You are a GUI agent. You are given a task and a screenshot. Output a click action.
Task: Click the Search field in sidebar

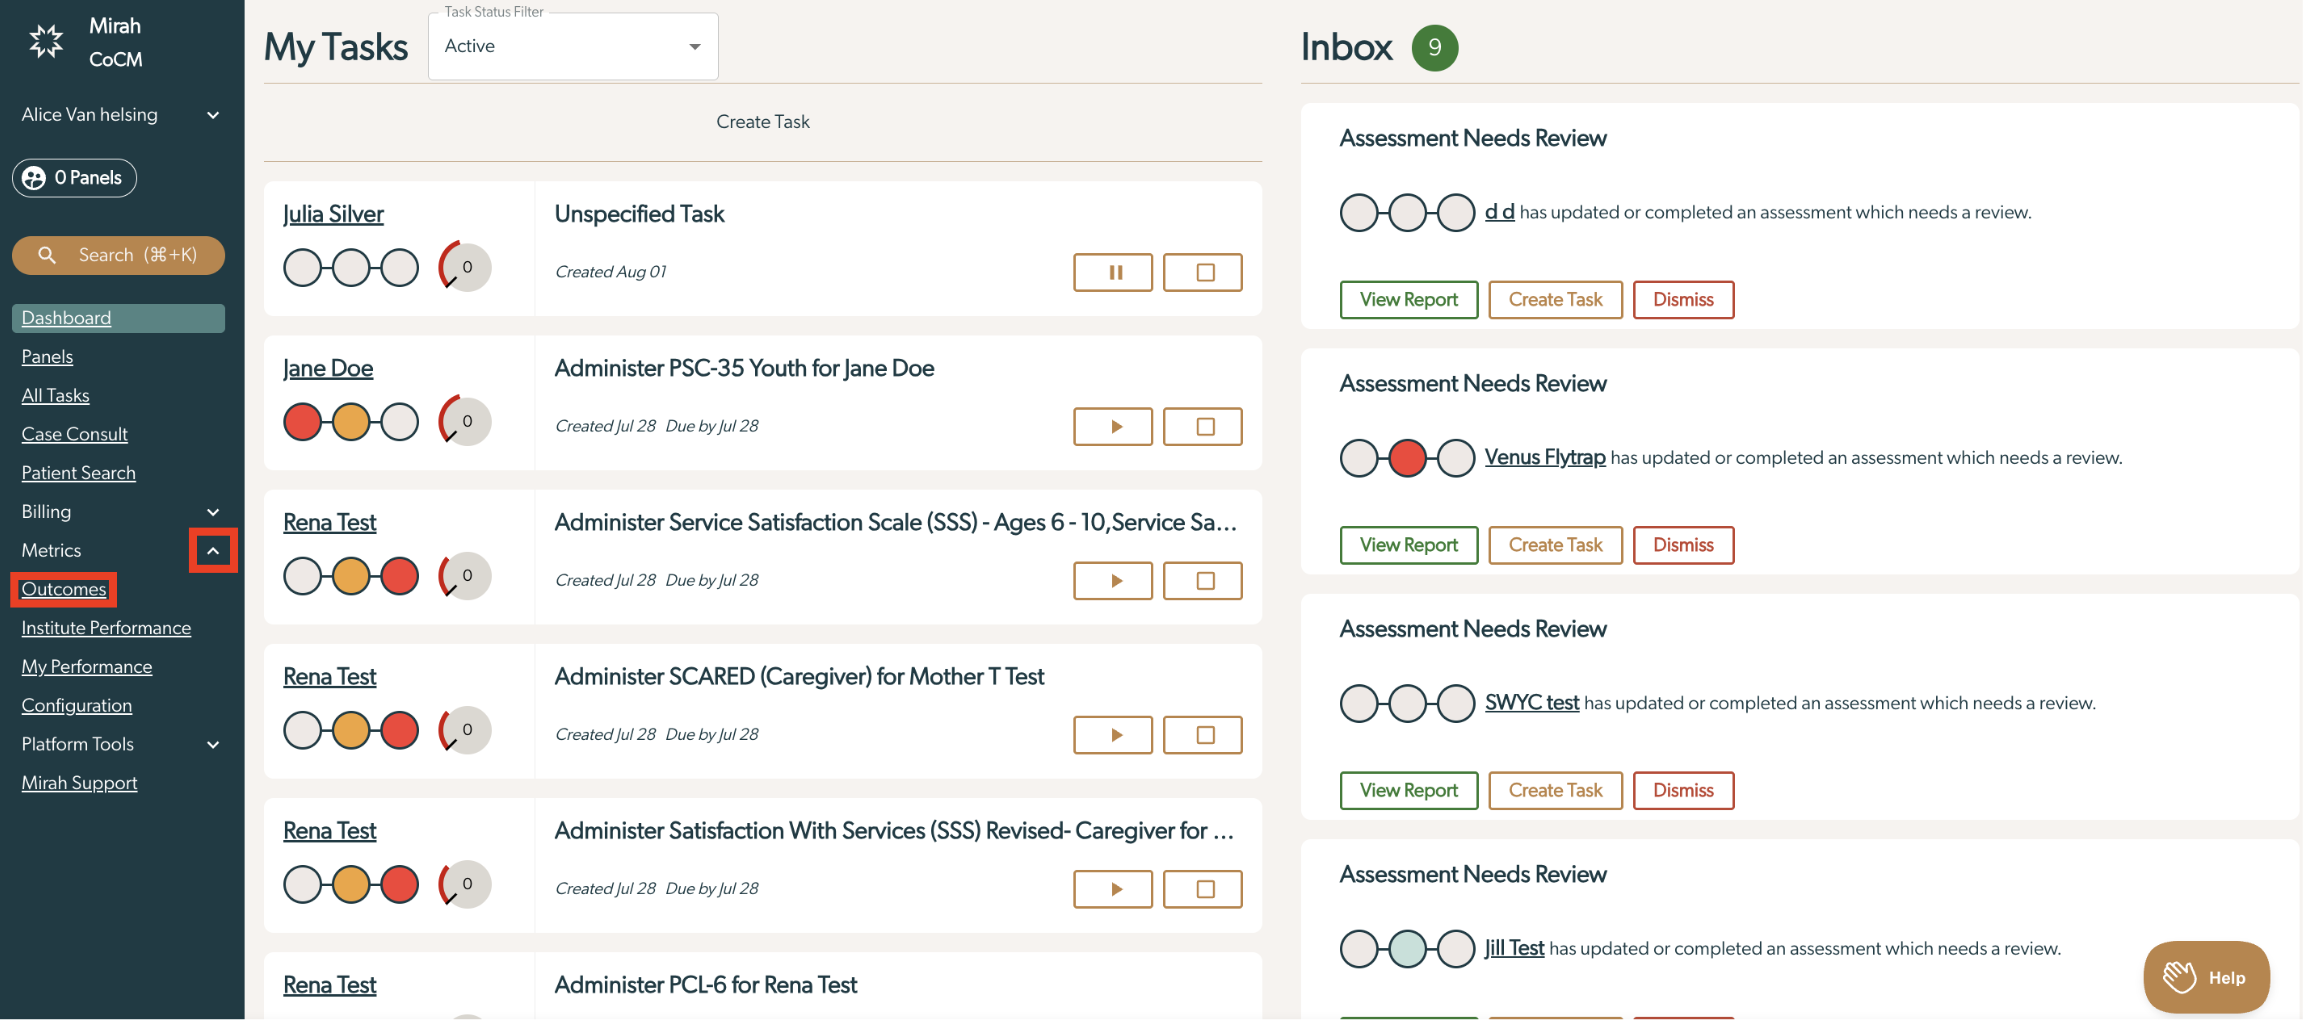(x=118, y=255)
